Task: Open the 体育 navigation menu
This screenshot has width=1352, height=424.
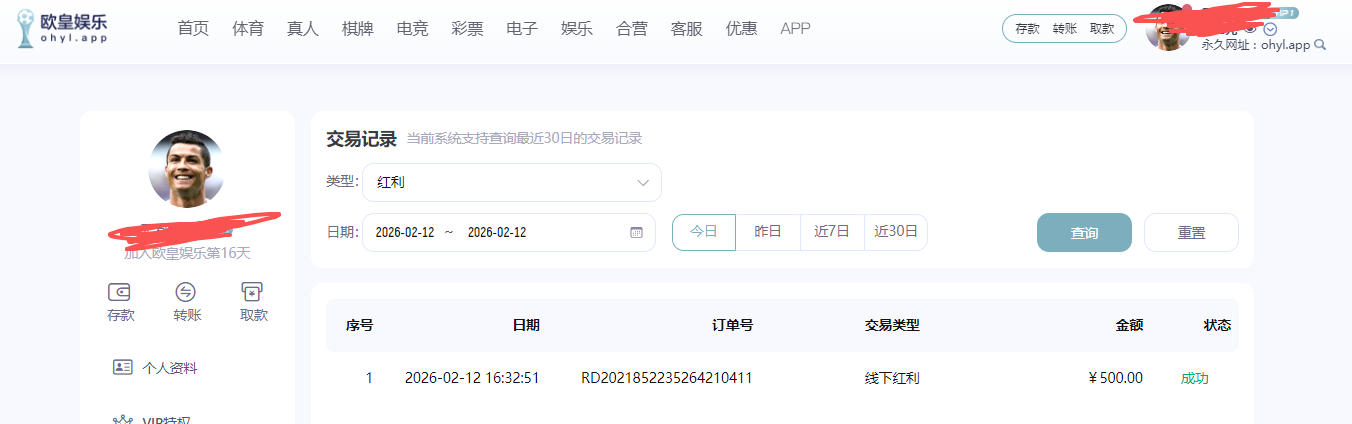Action: (248, 28)
